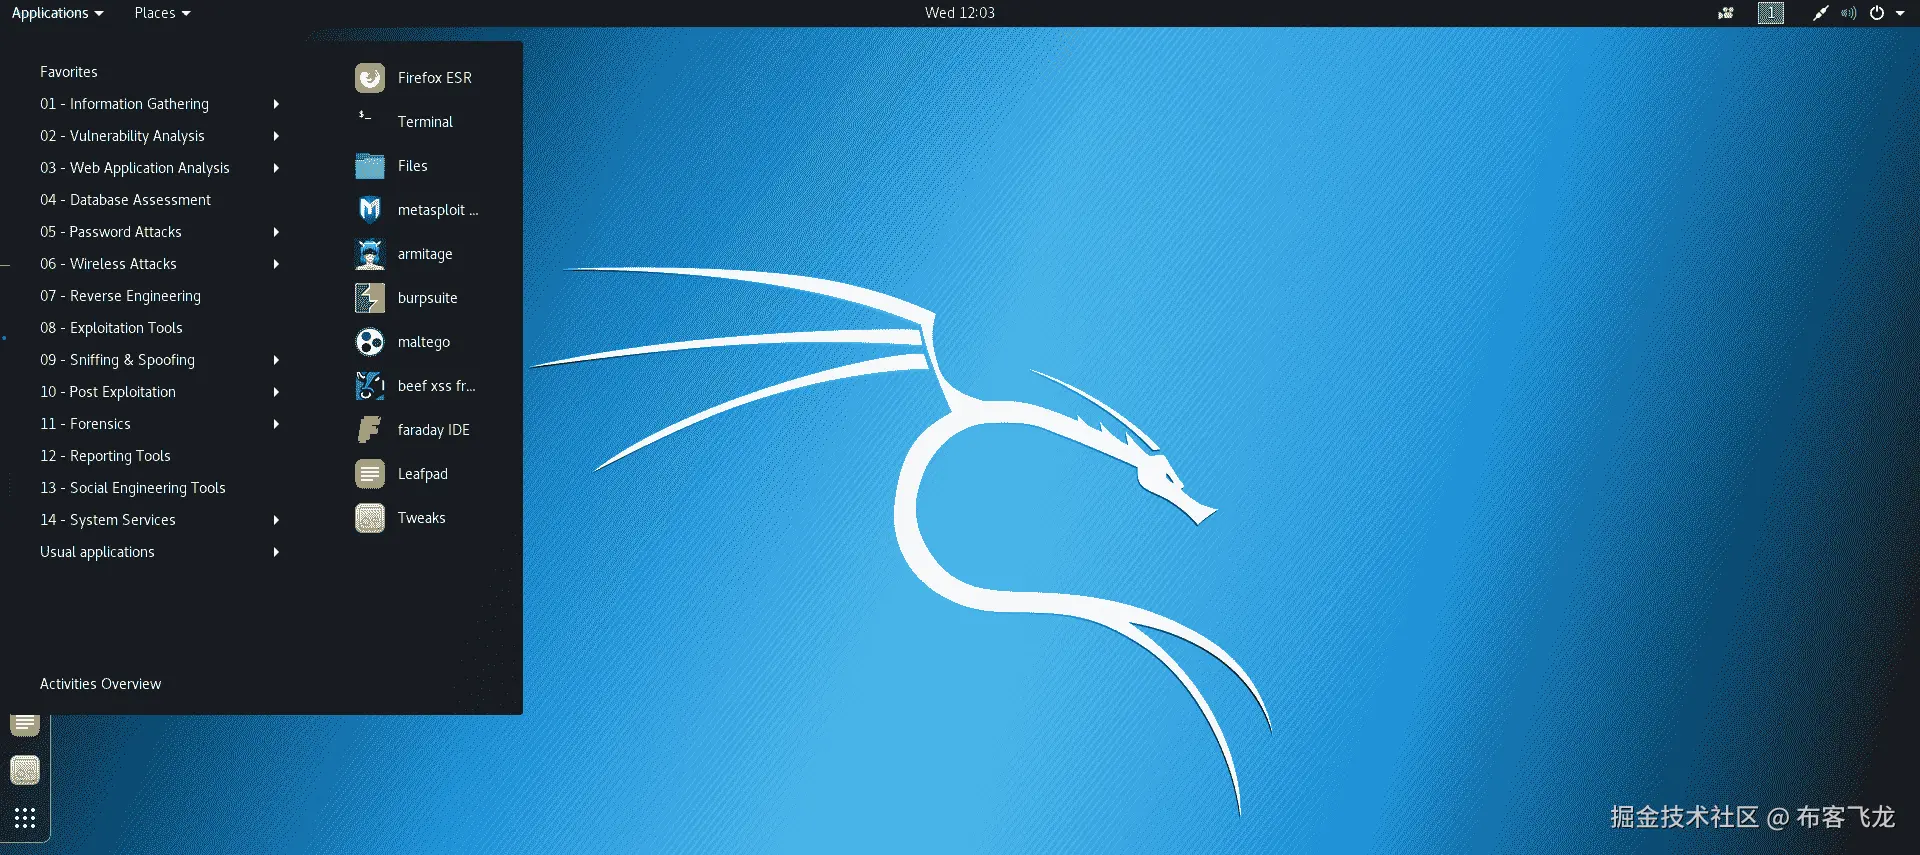
Task: Open 03 - Web Application Analysis category
Action: tap(135, 168)
